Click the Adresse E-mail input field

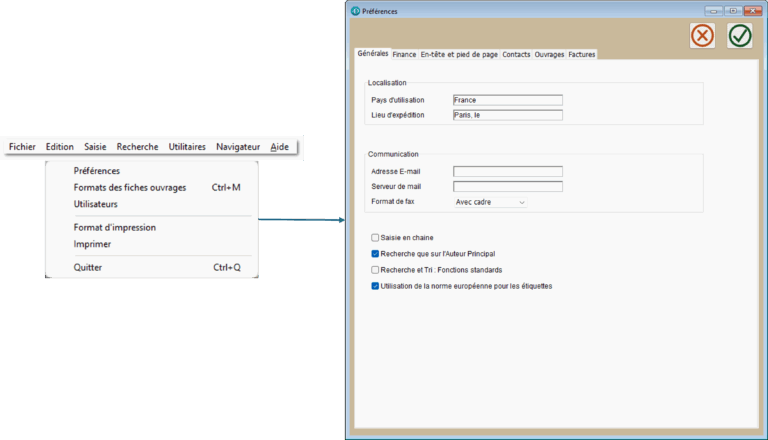[x=507, y=172]
